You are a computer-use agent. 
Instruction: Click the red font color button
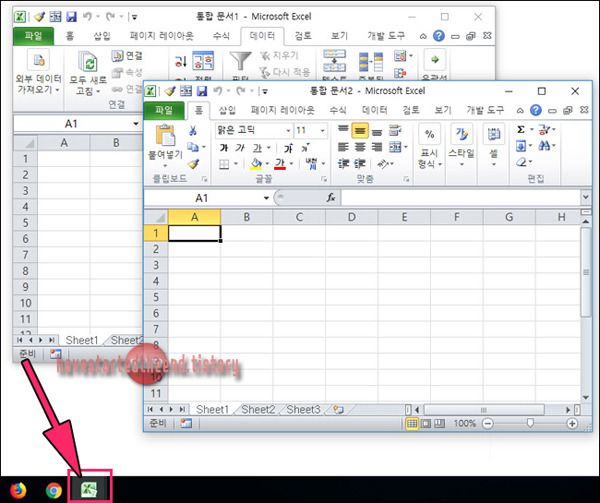(280, 164)
